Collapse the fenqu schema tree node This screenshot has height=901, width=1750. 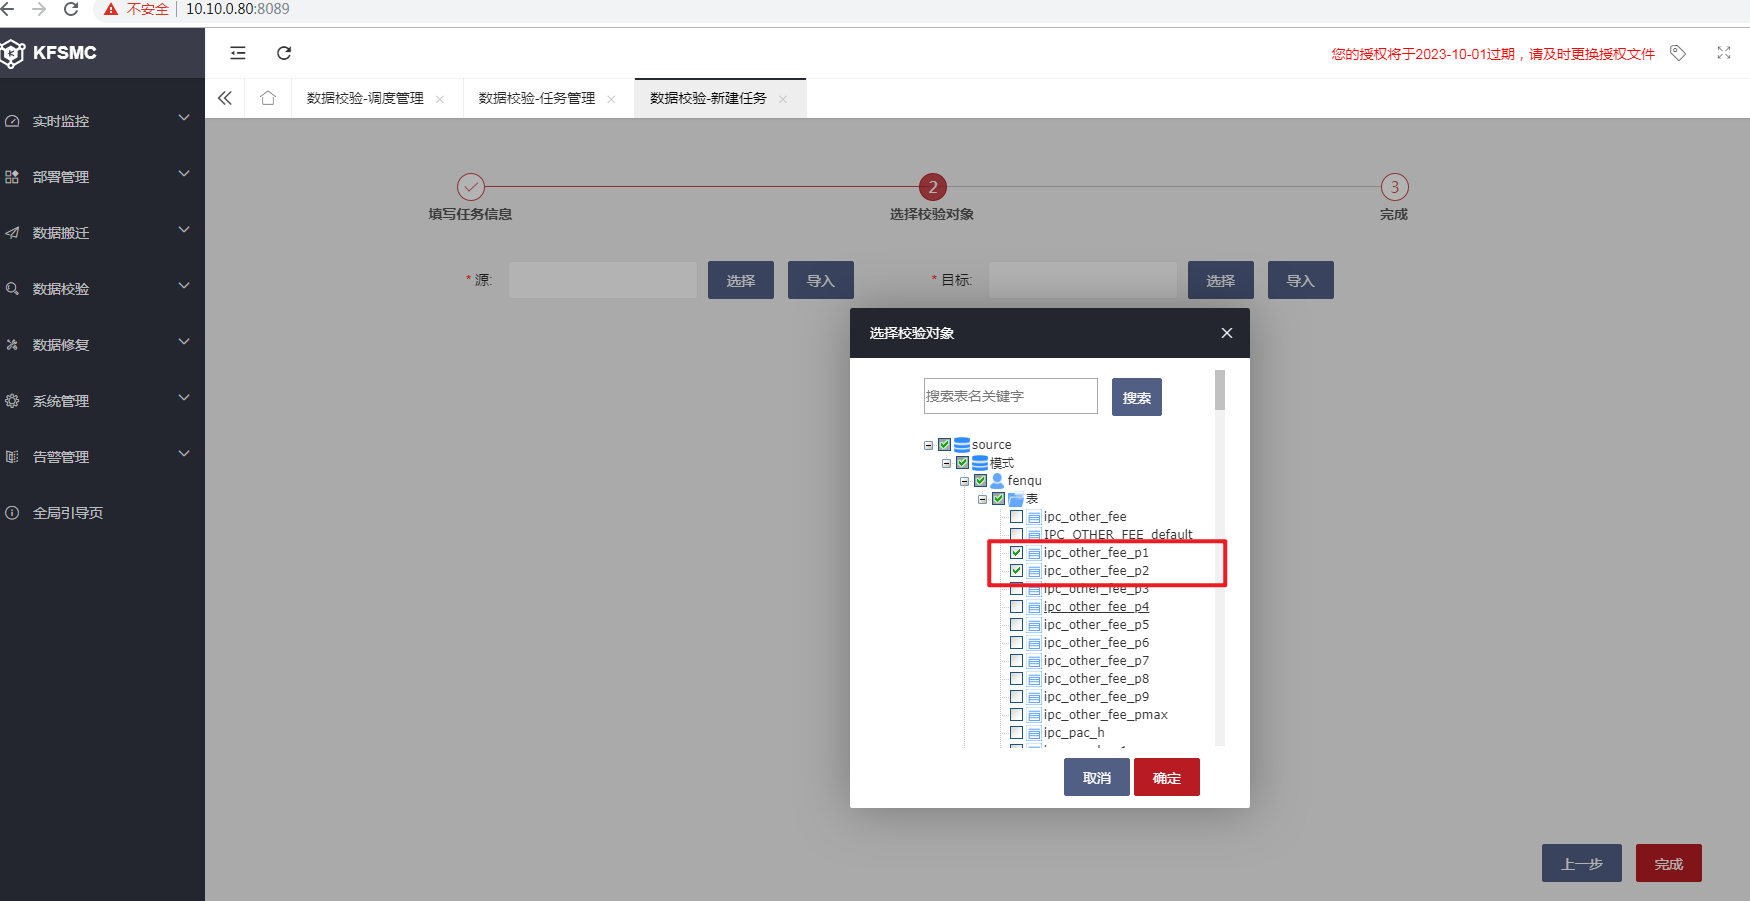click(x=965, y=481)
